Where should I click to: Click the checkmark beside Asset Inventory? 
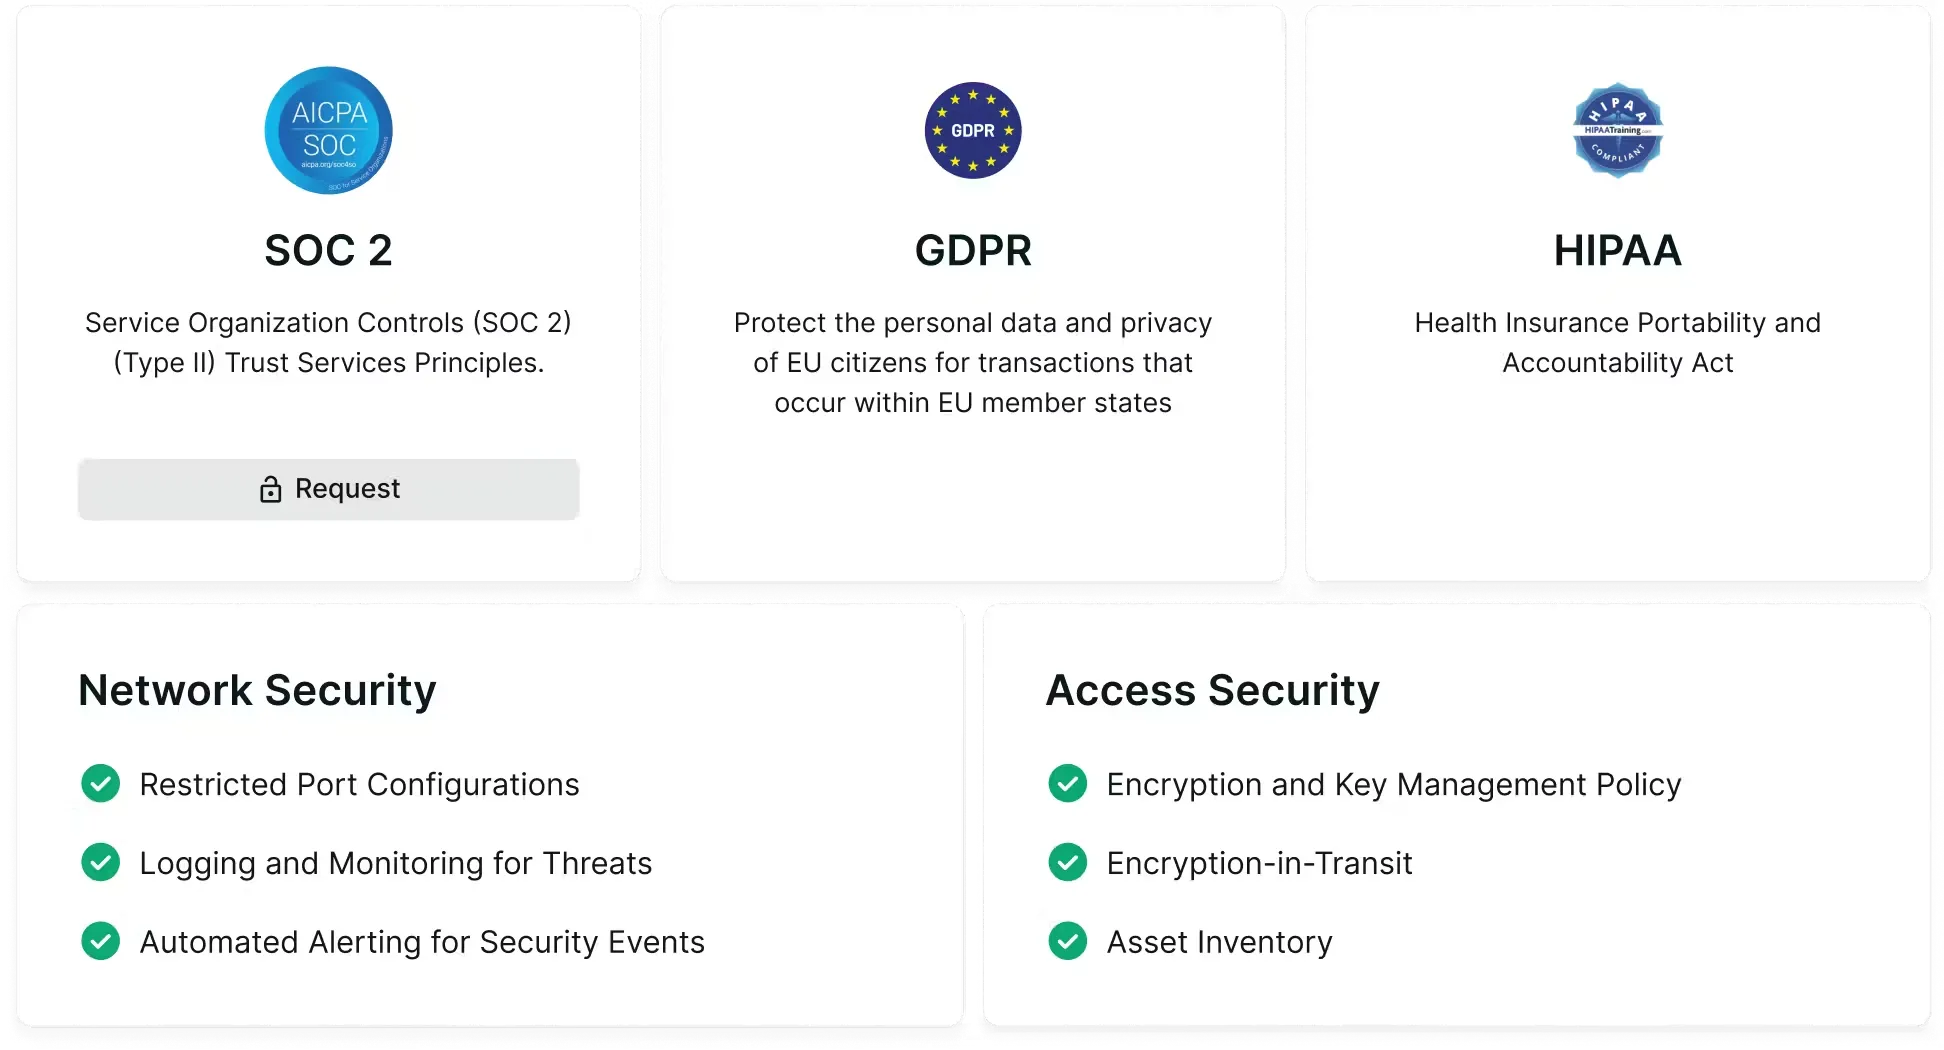click(1067, 941)
